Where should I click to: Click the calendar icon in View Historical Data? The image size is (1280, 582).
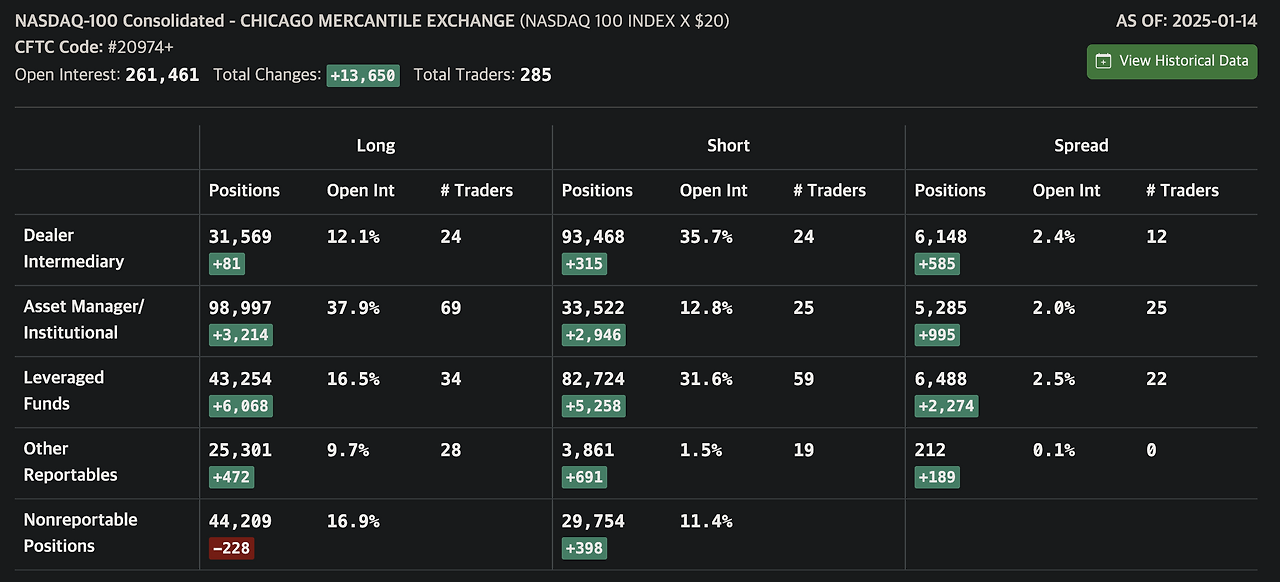(x=1103, y=61)
